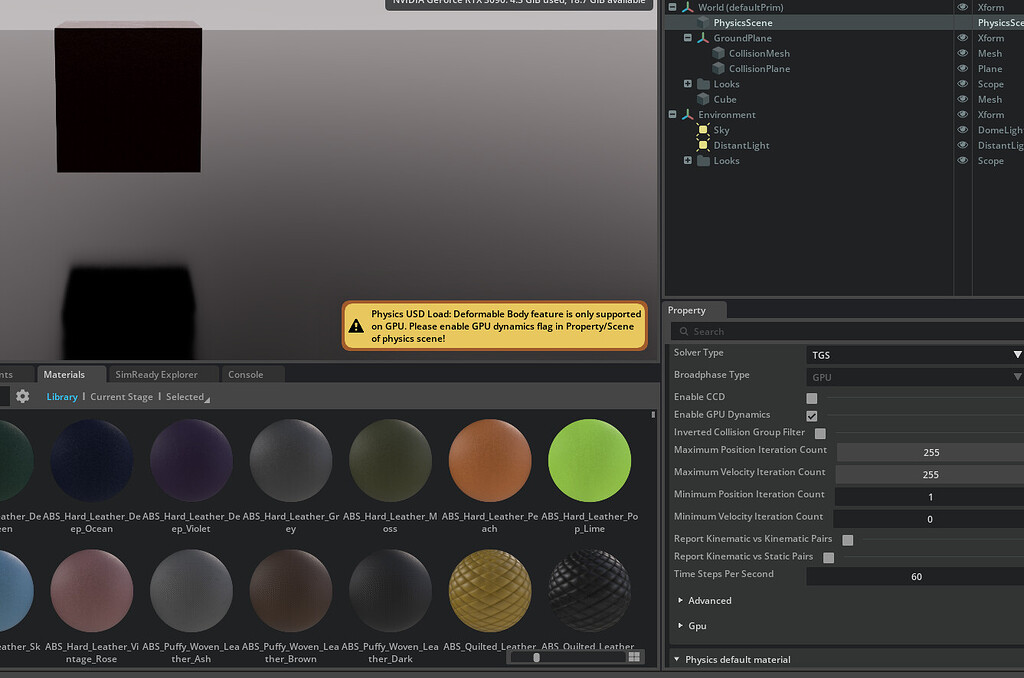Screen dimensions: 1024x678
Task: Click the DistantLight icon in the stage tree
Action: (x=705, y=145)
